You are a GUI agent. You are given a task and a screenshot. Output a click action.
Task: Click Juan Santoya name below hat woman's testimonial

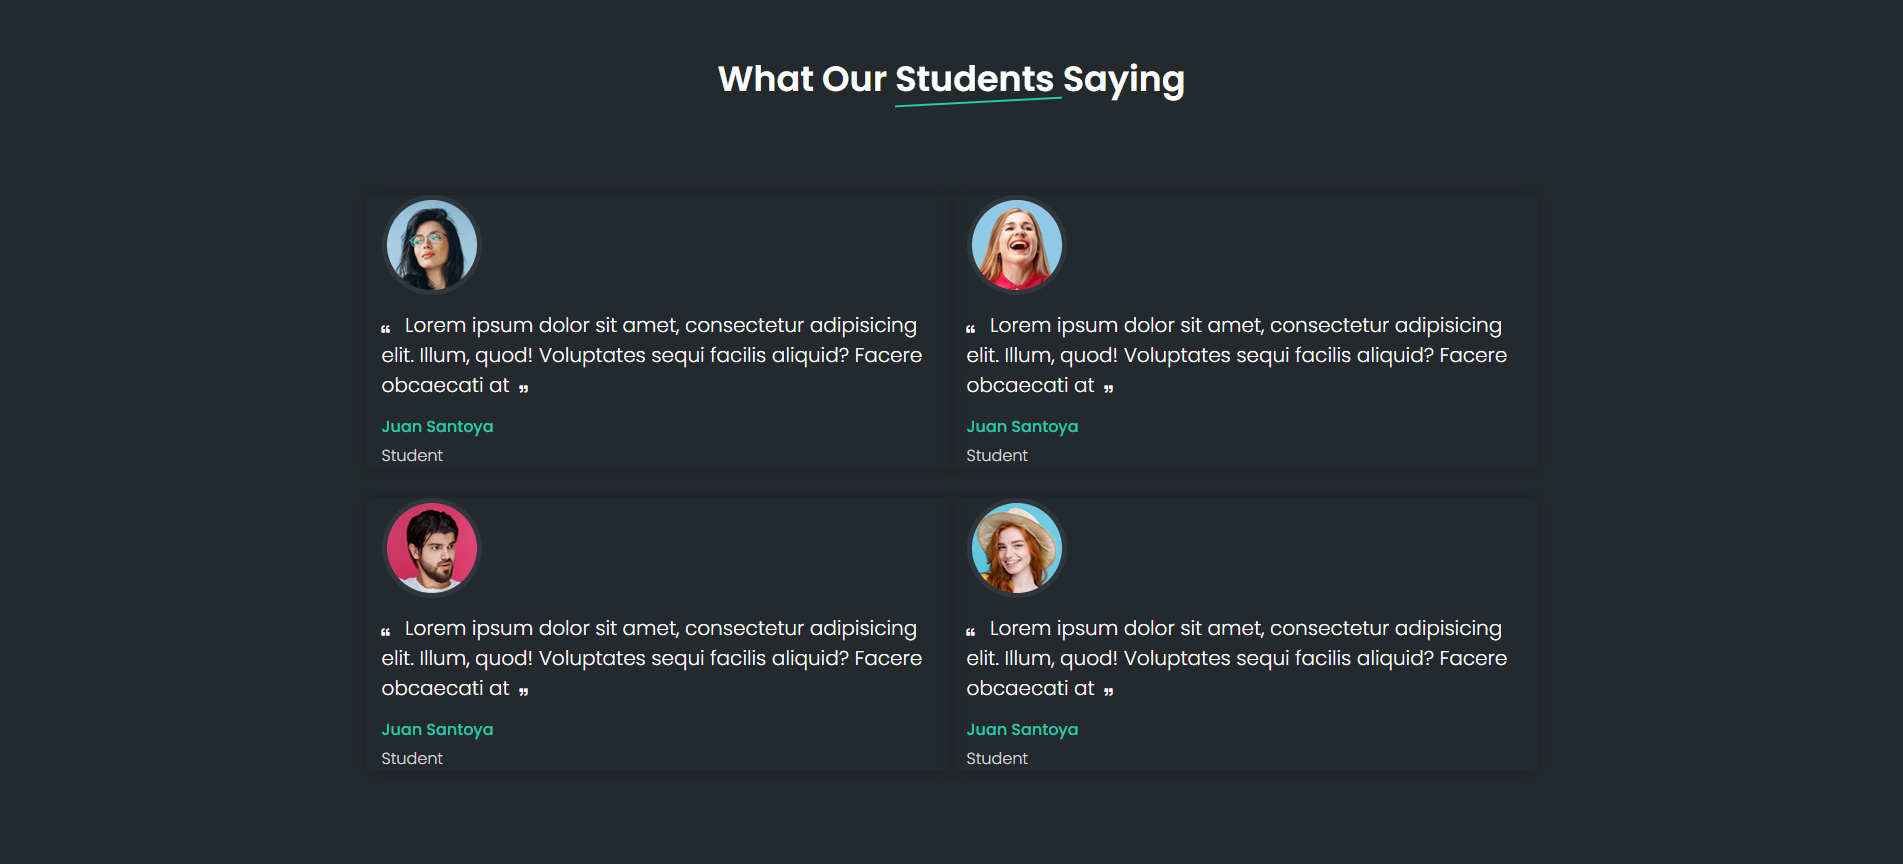tap(1022, 729)
